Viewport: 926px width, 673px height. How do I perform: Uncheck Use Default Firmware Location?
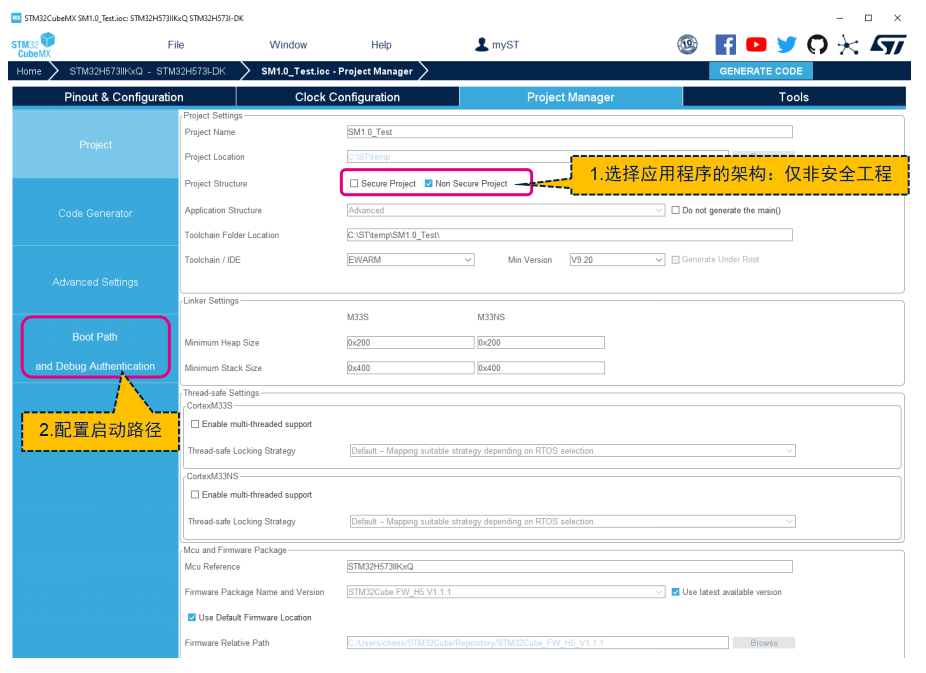[192, 618]
